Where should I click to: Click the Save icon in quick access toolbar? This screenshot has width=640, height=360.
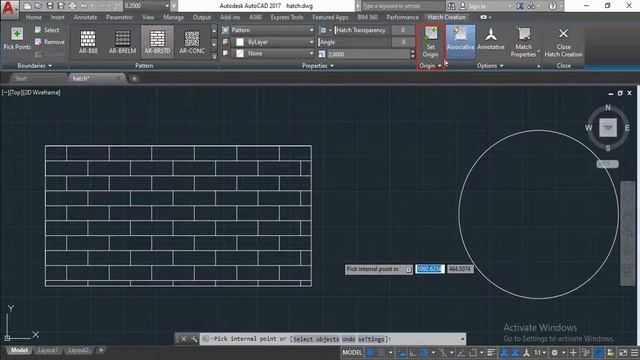click(50, 6)
